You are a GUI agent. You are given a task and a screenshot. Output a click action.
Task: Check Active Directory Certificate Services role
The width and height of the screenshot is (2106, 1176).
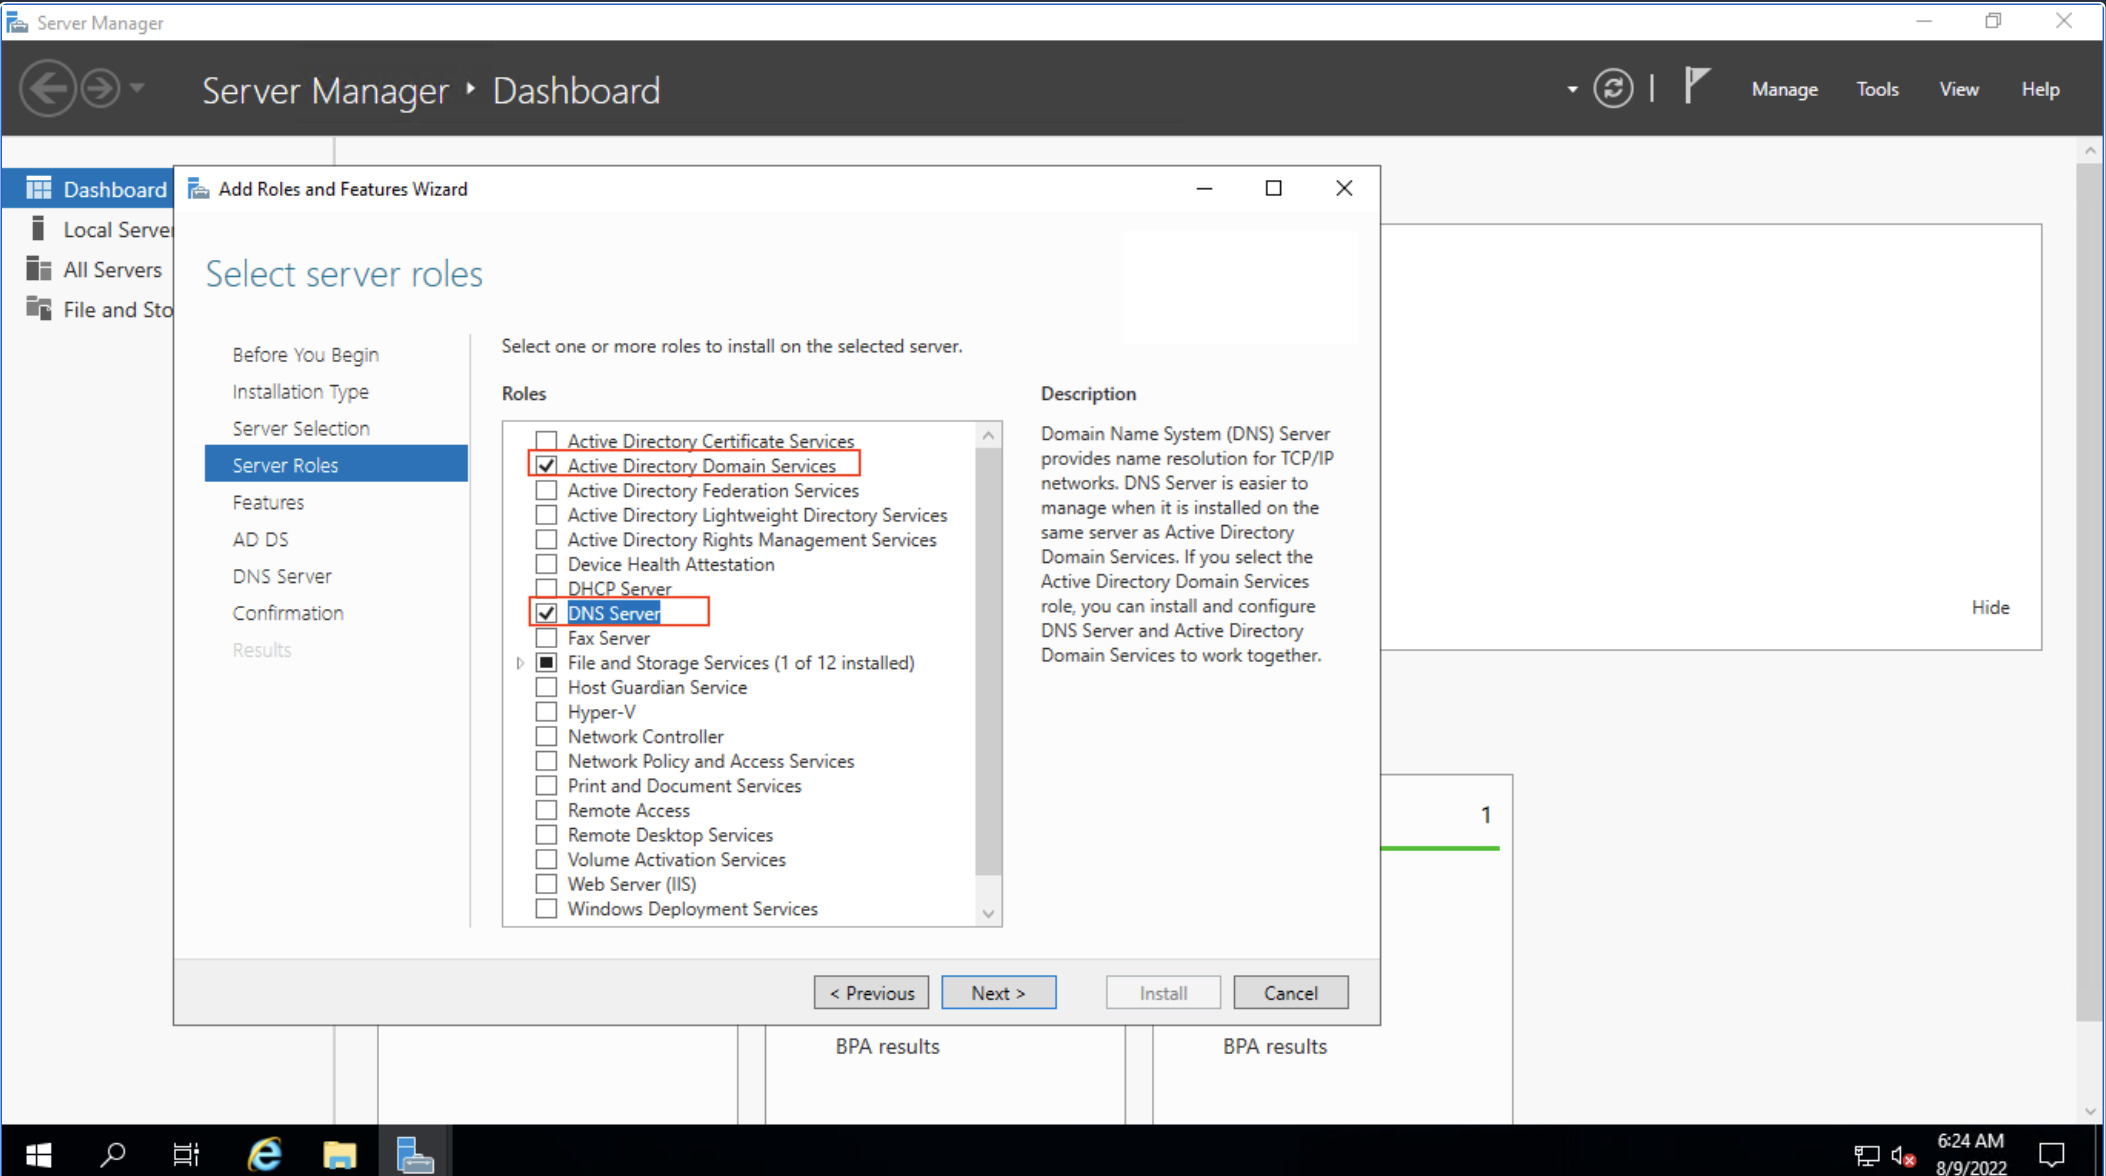[x=546, y=441]
